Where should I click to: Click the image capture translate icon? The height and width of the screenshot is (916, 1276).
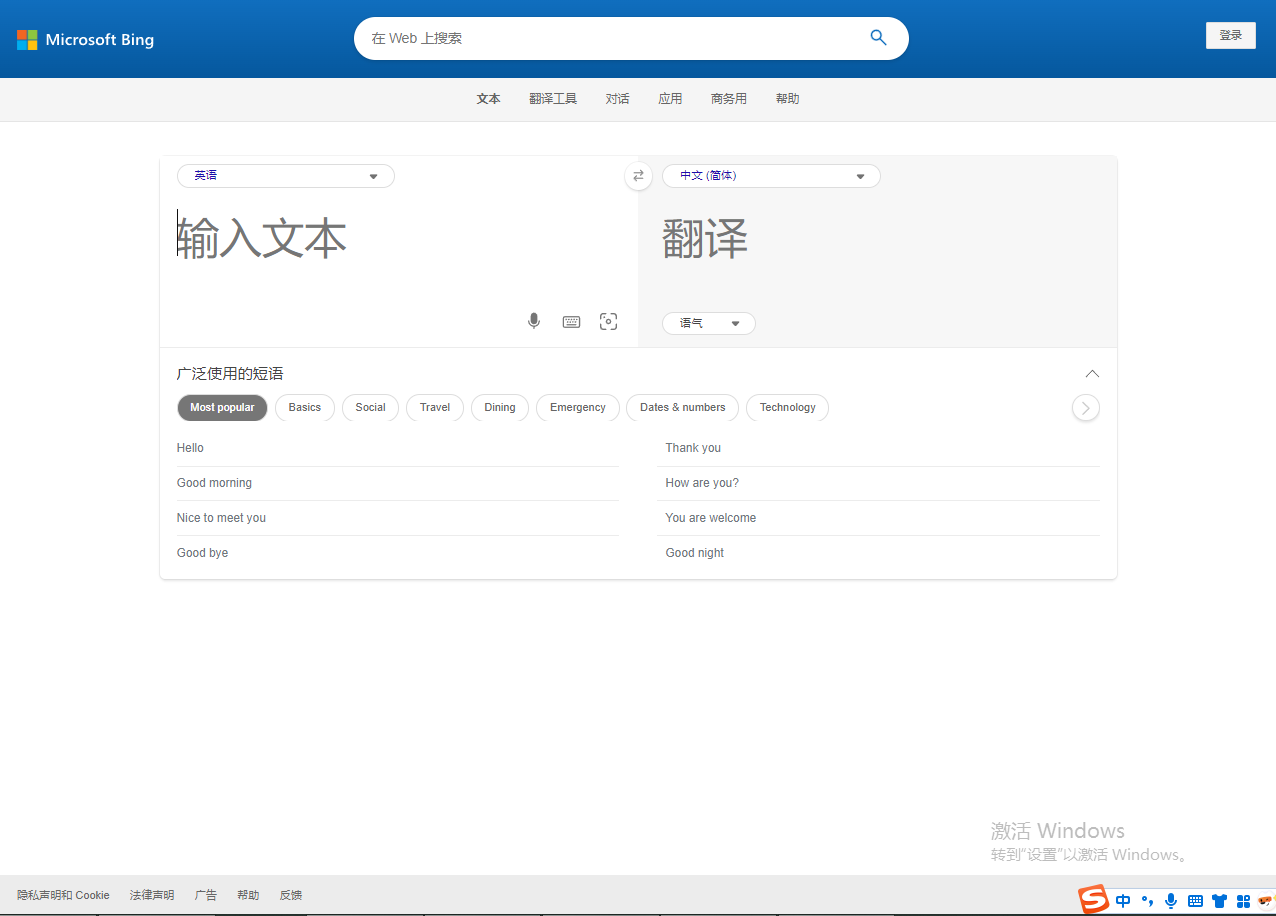point(608,321)
